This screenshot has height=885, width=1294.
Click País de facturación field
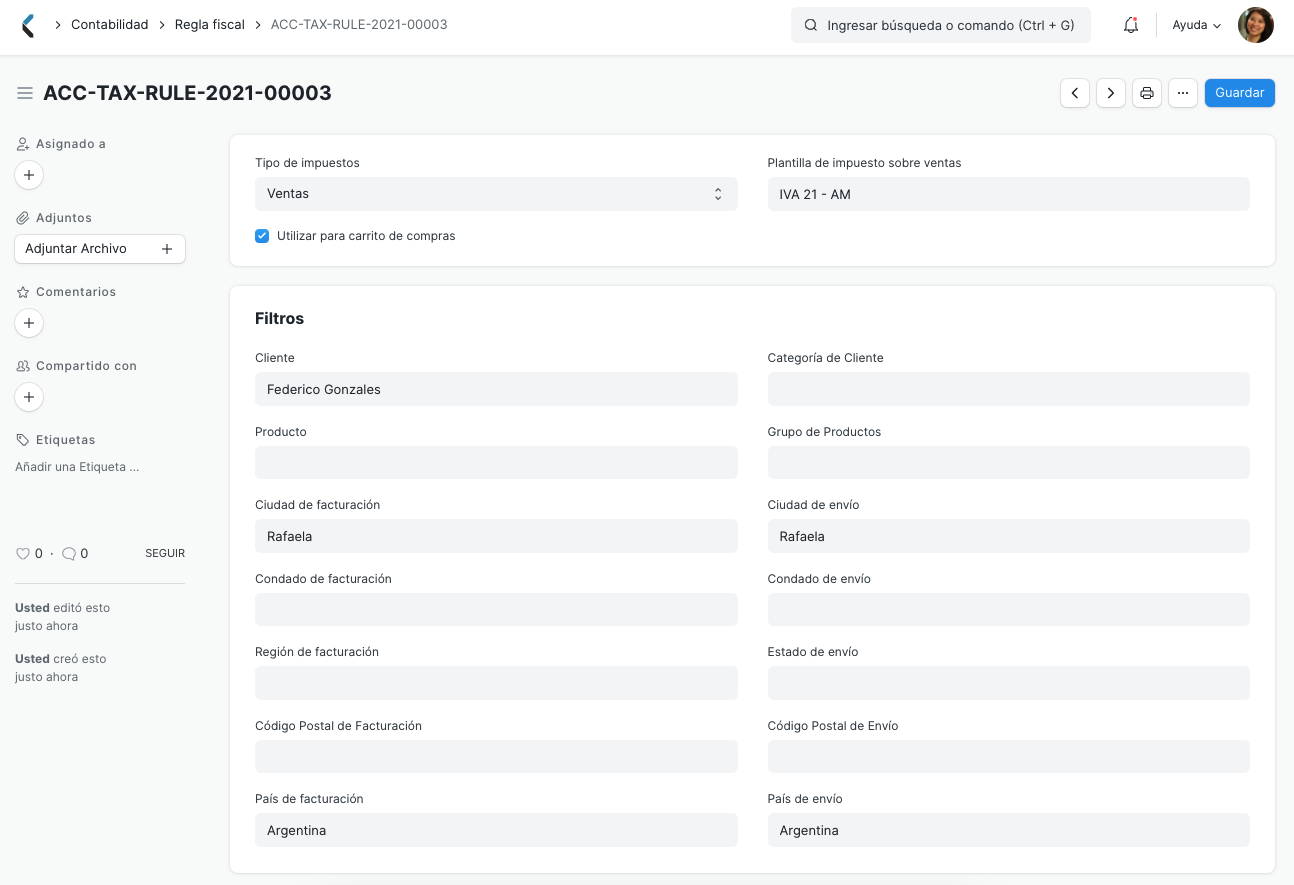click(496, 830)
